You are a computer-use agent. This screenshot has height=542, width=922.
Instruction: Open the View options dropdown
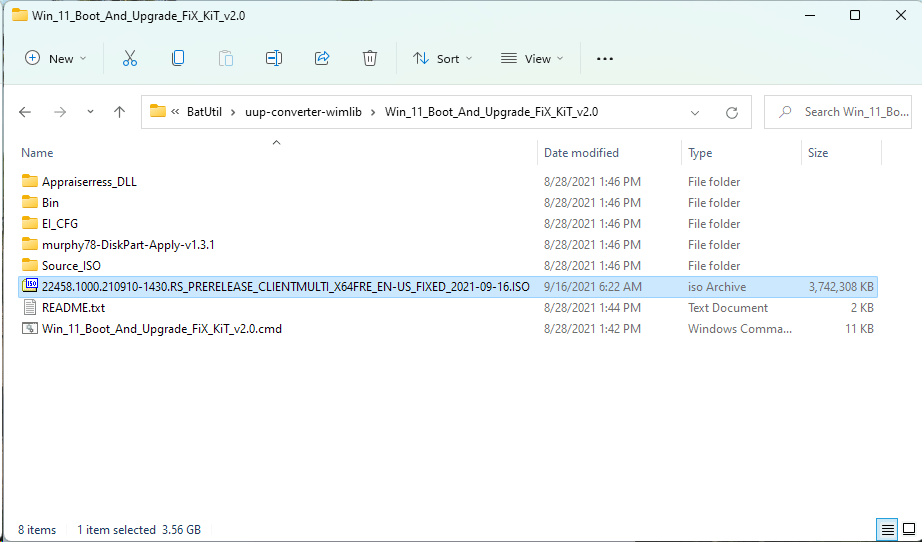click(532, 59)
